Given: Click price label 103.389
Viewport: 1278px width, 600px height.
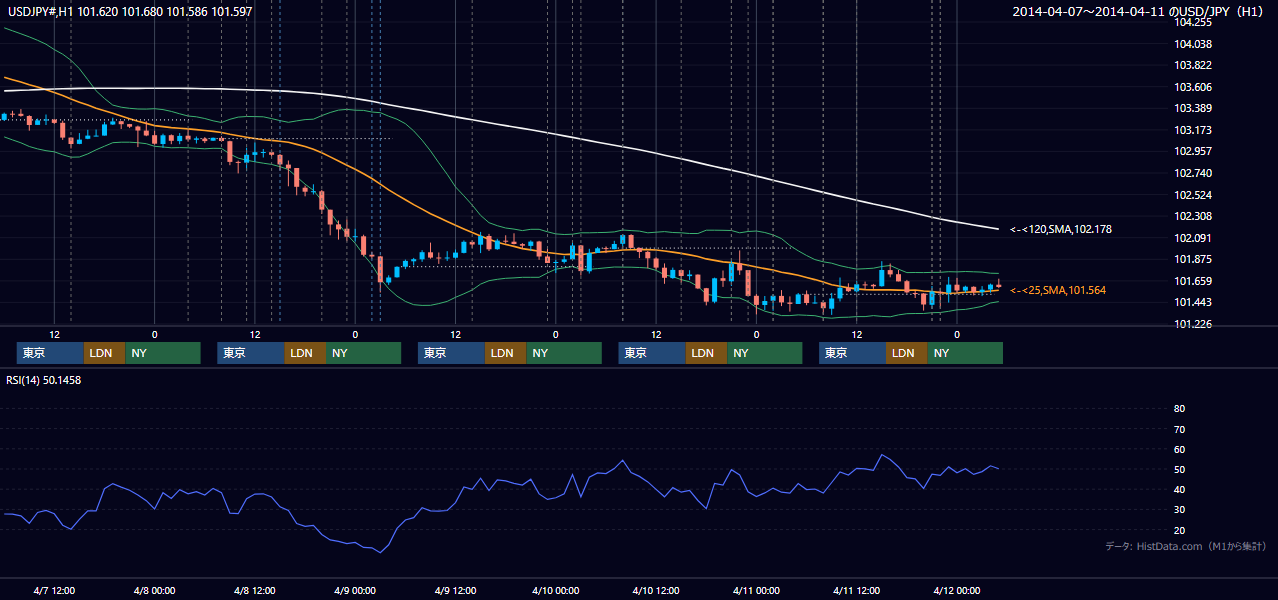Looking at the screenshot, I should (x=1193, y=108).
